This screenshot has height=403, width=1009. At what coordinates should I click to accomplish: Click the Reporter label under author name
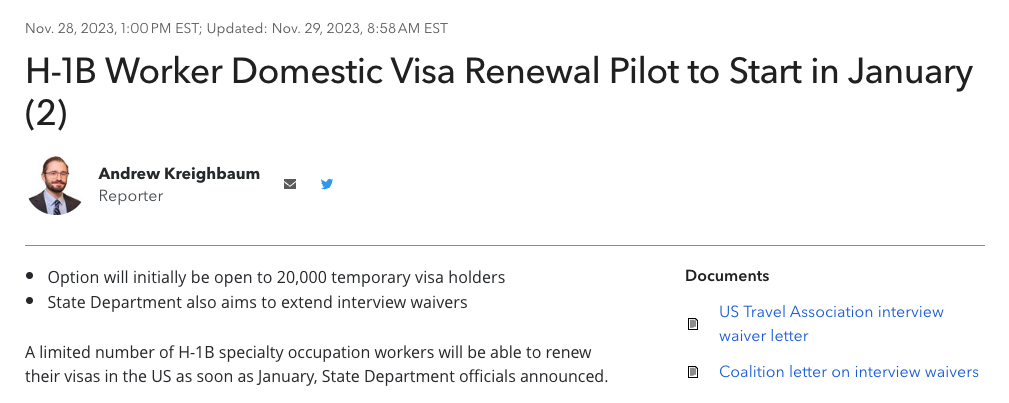coord(131,196)
